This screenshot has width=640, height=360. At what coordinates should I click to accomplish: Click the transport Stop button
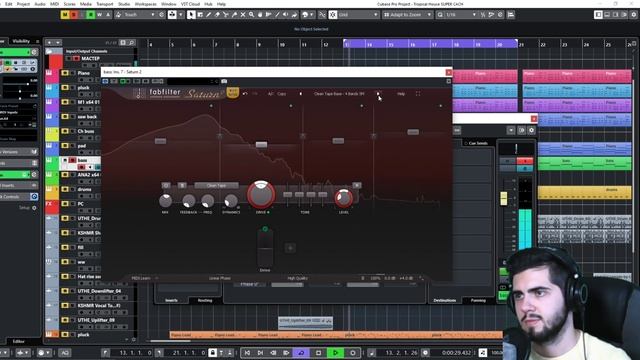click(318, 353)
